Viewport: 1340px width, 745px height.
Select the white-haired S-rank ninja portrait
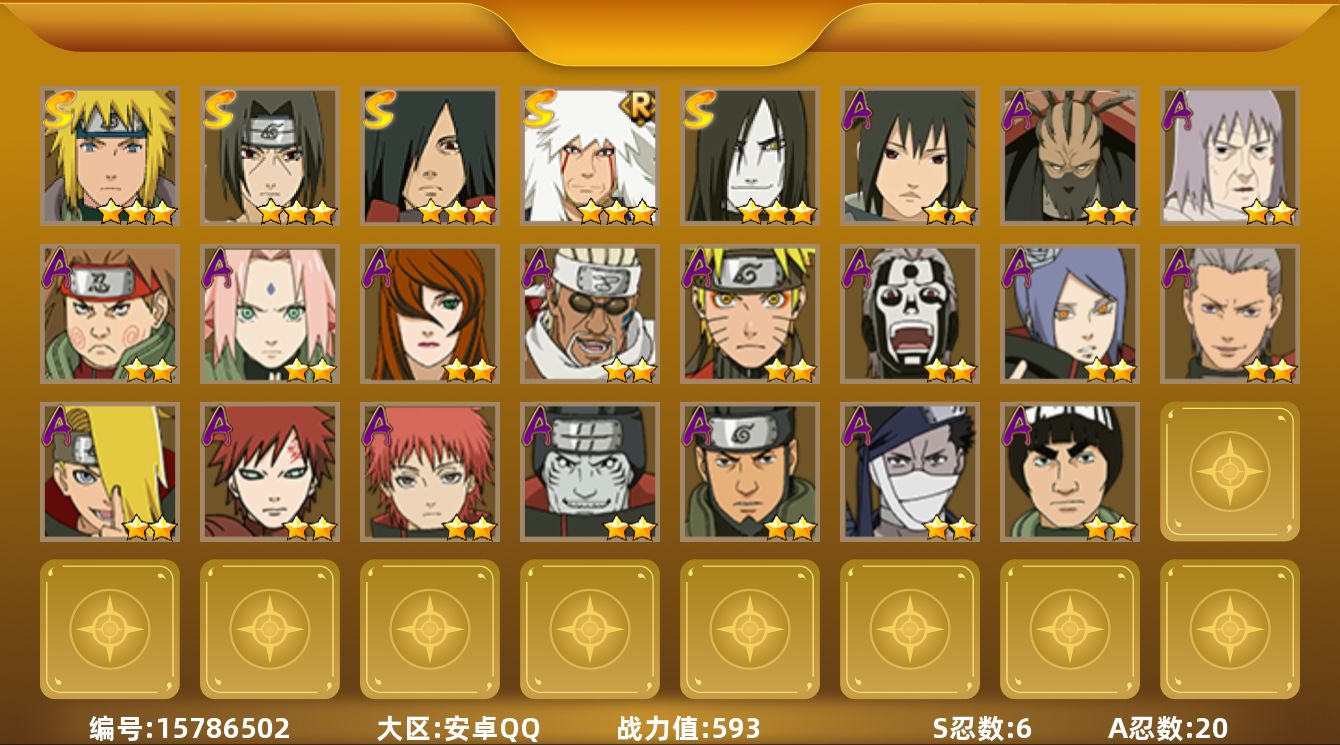[589, 156]
